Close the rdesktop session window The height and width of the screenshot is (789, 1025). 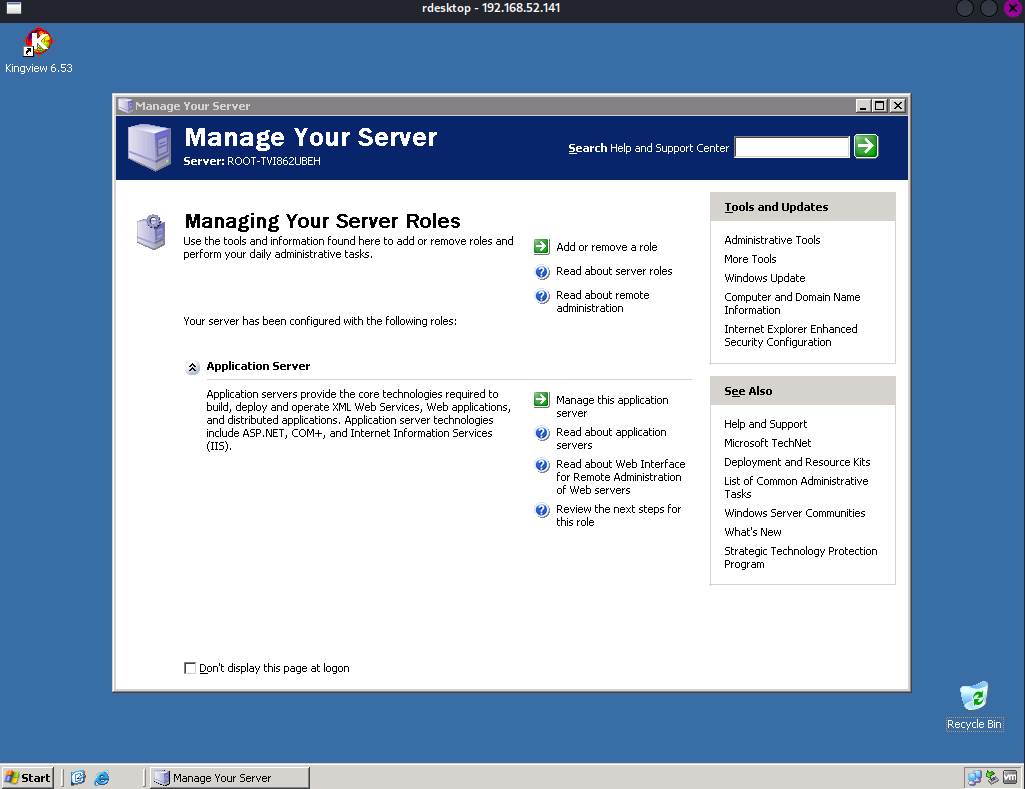tap(1013, 8)
